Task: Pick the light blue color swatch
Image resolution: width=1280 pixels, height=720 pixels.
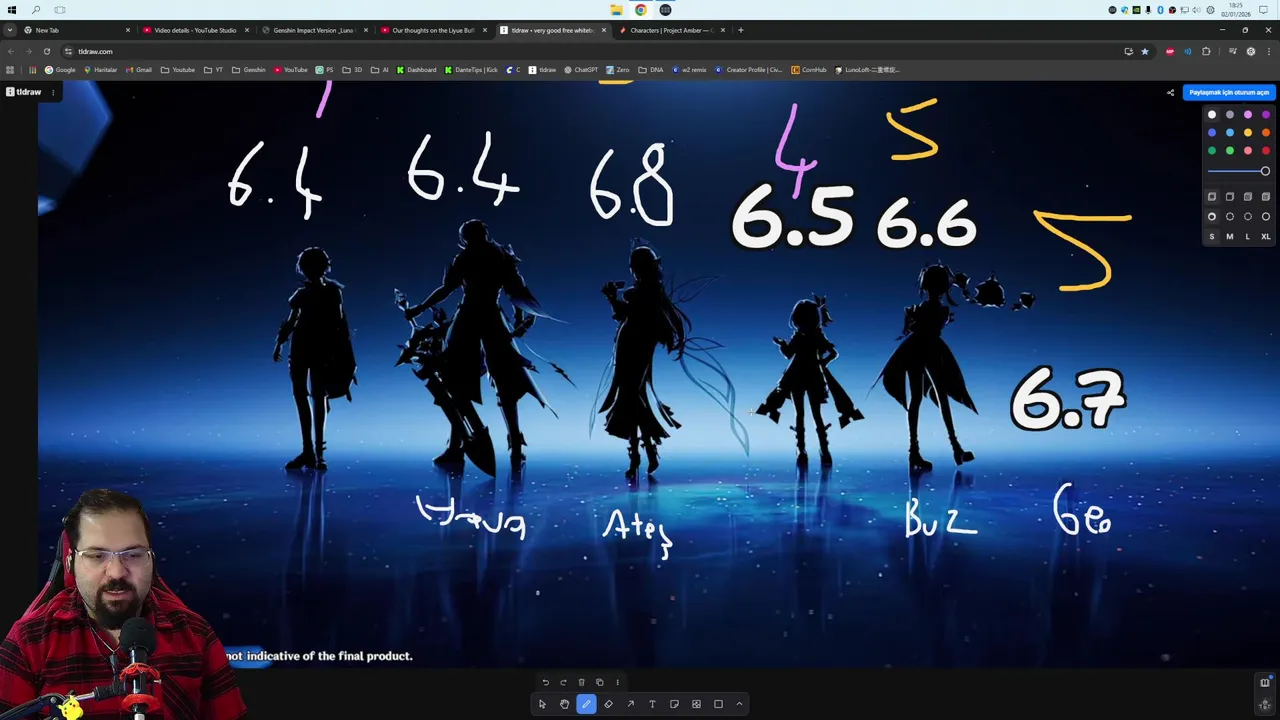Action: pyautogui.click(x=1230, y=133)
